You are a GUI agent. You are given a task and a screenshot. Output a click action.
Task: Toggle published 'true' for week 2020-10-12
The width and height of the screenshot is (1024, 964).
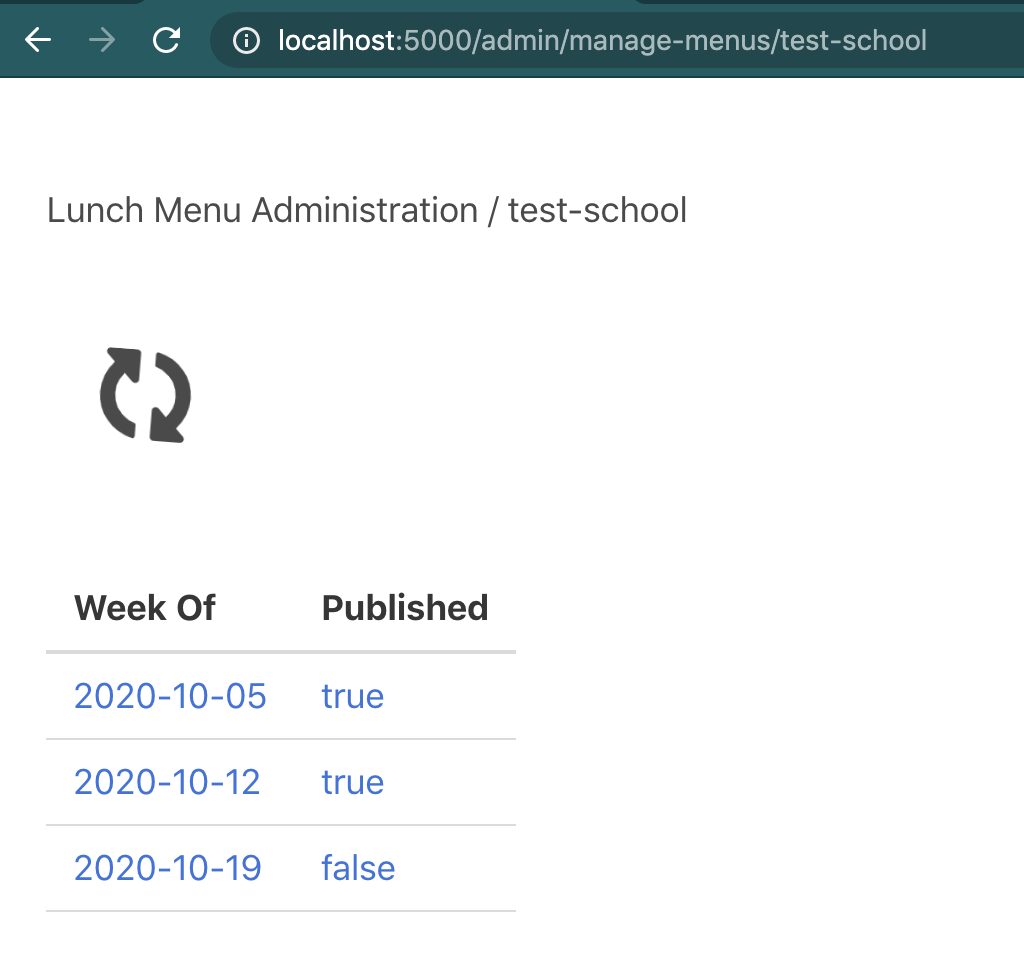353,782
